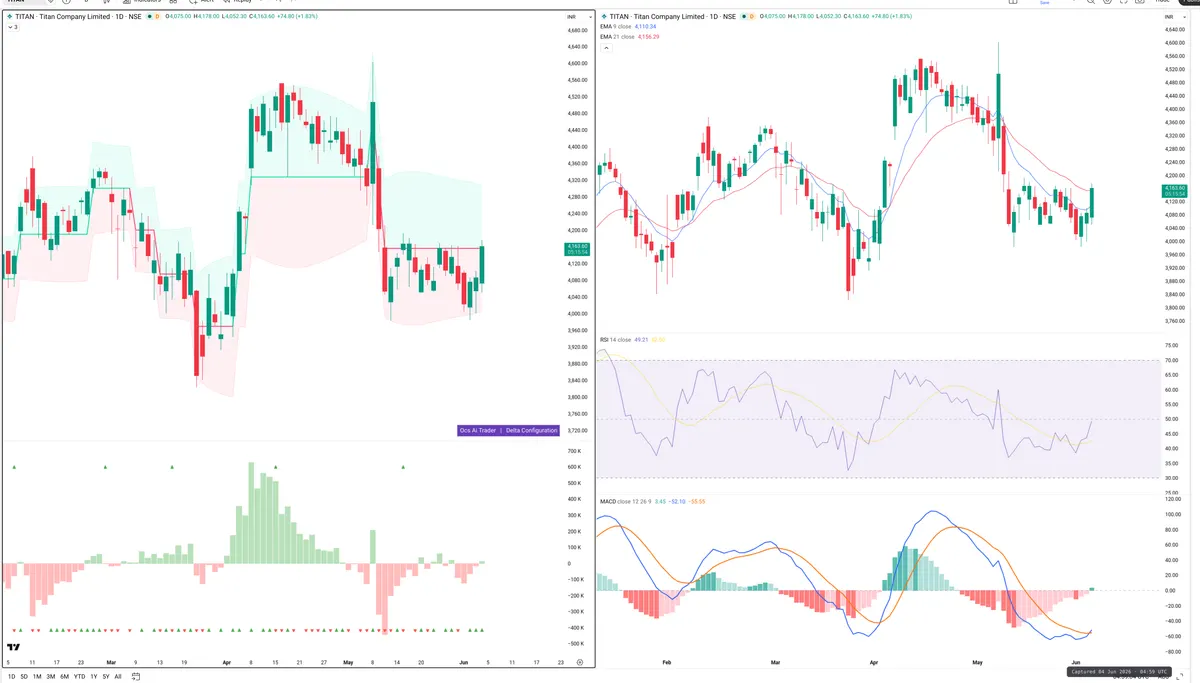Select the 1M time range

click(38, 677)
